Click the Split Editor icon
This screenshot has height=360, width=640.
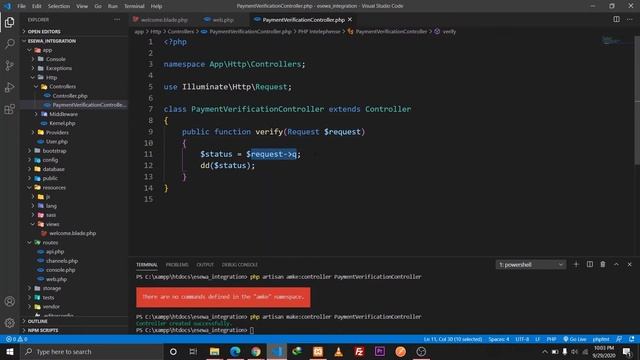pyautogui.click(x=616, y=19)
